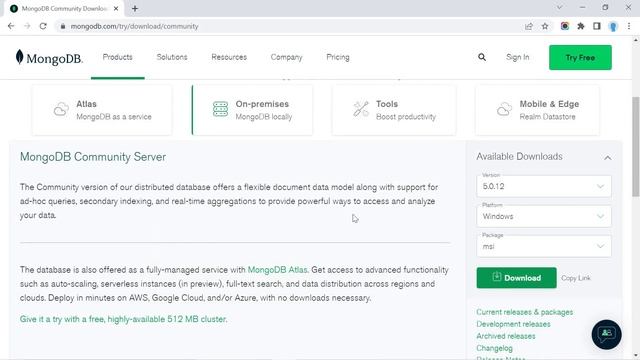Click the green Download button
Screen dimensions: 640x360
516,278
